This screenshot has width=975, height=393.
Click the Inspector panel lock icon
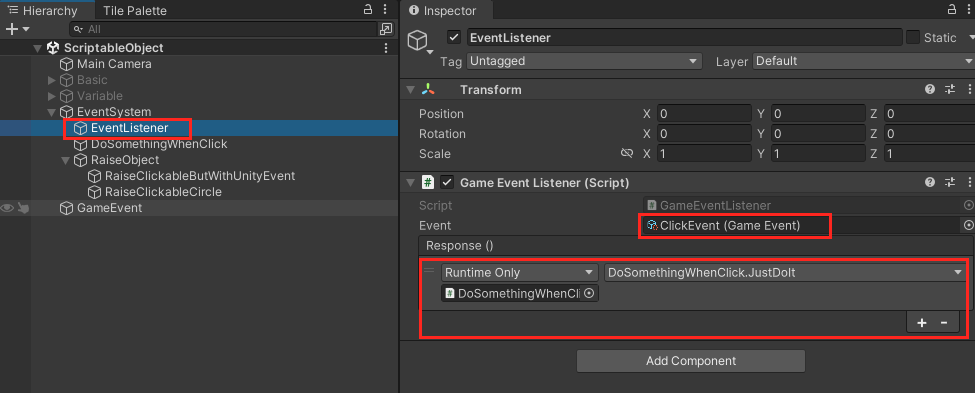coord(951,9)
